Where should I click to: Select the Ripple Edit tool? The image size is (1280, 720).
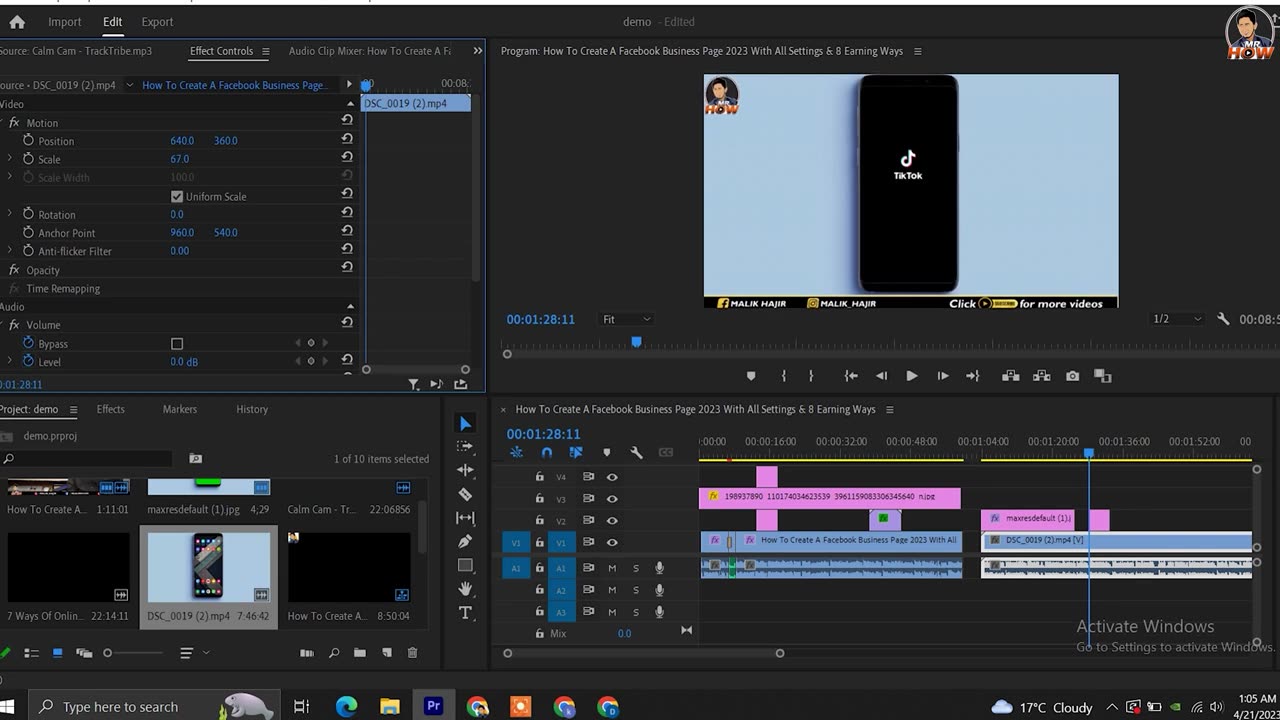click(x=465, y=470)
